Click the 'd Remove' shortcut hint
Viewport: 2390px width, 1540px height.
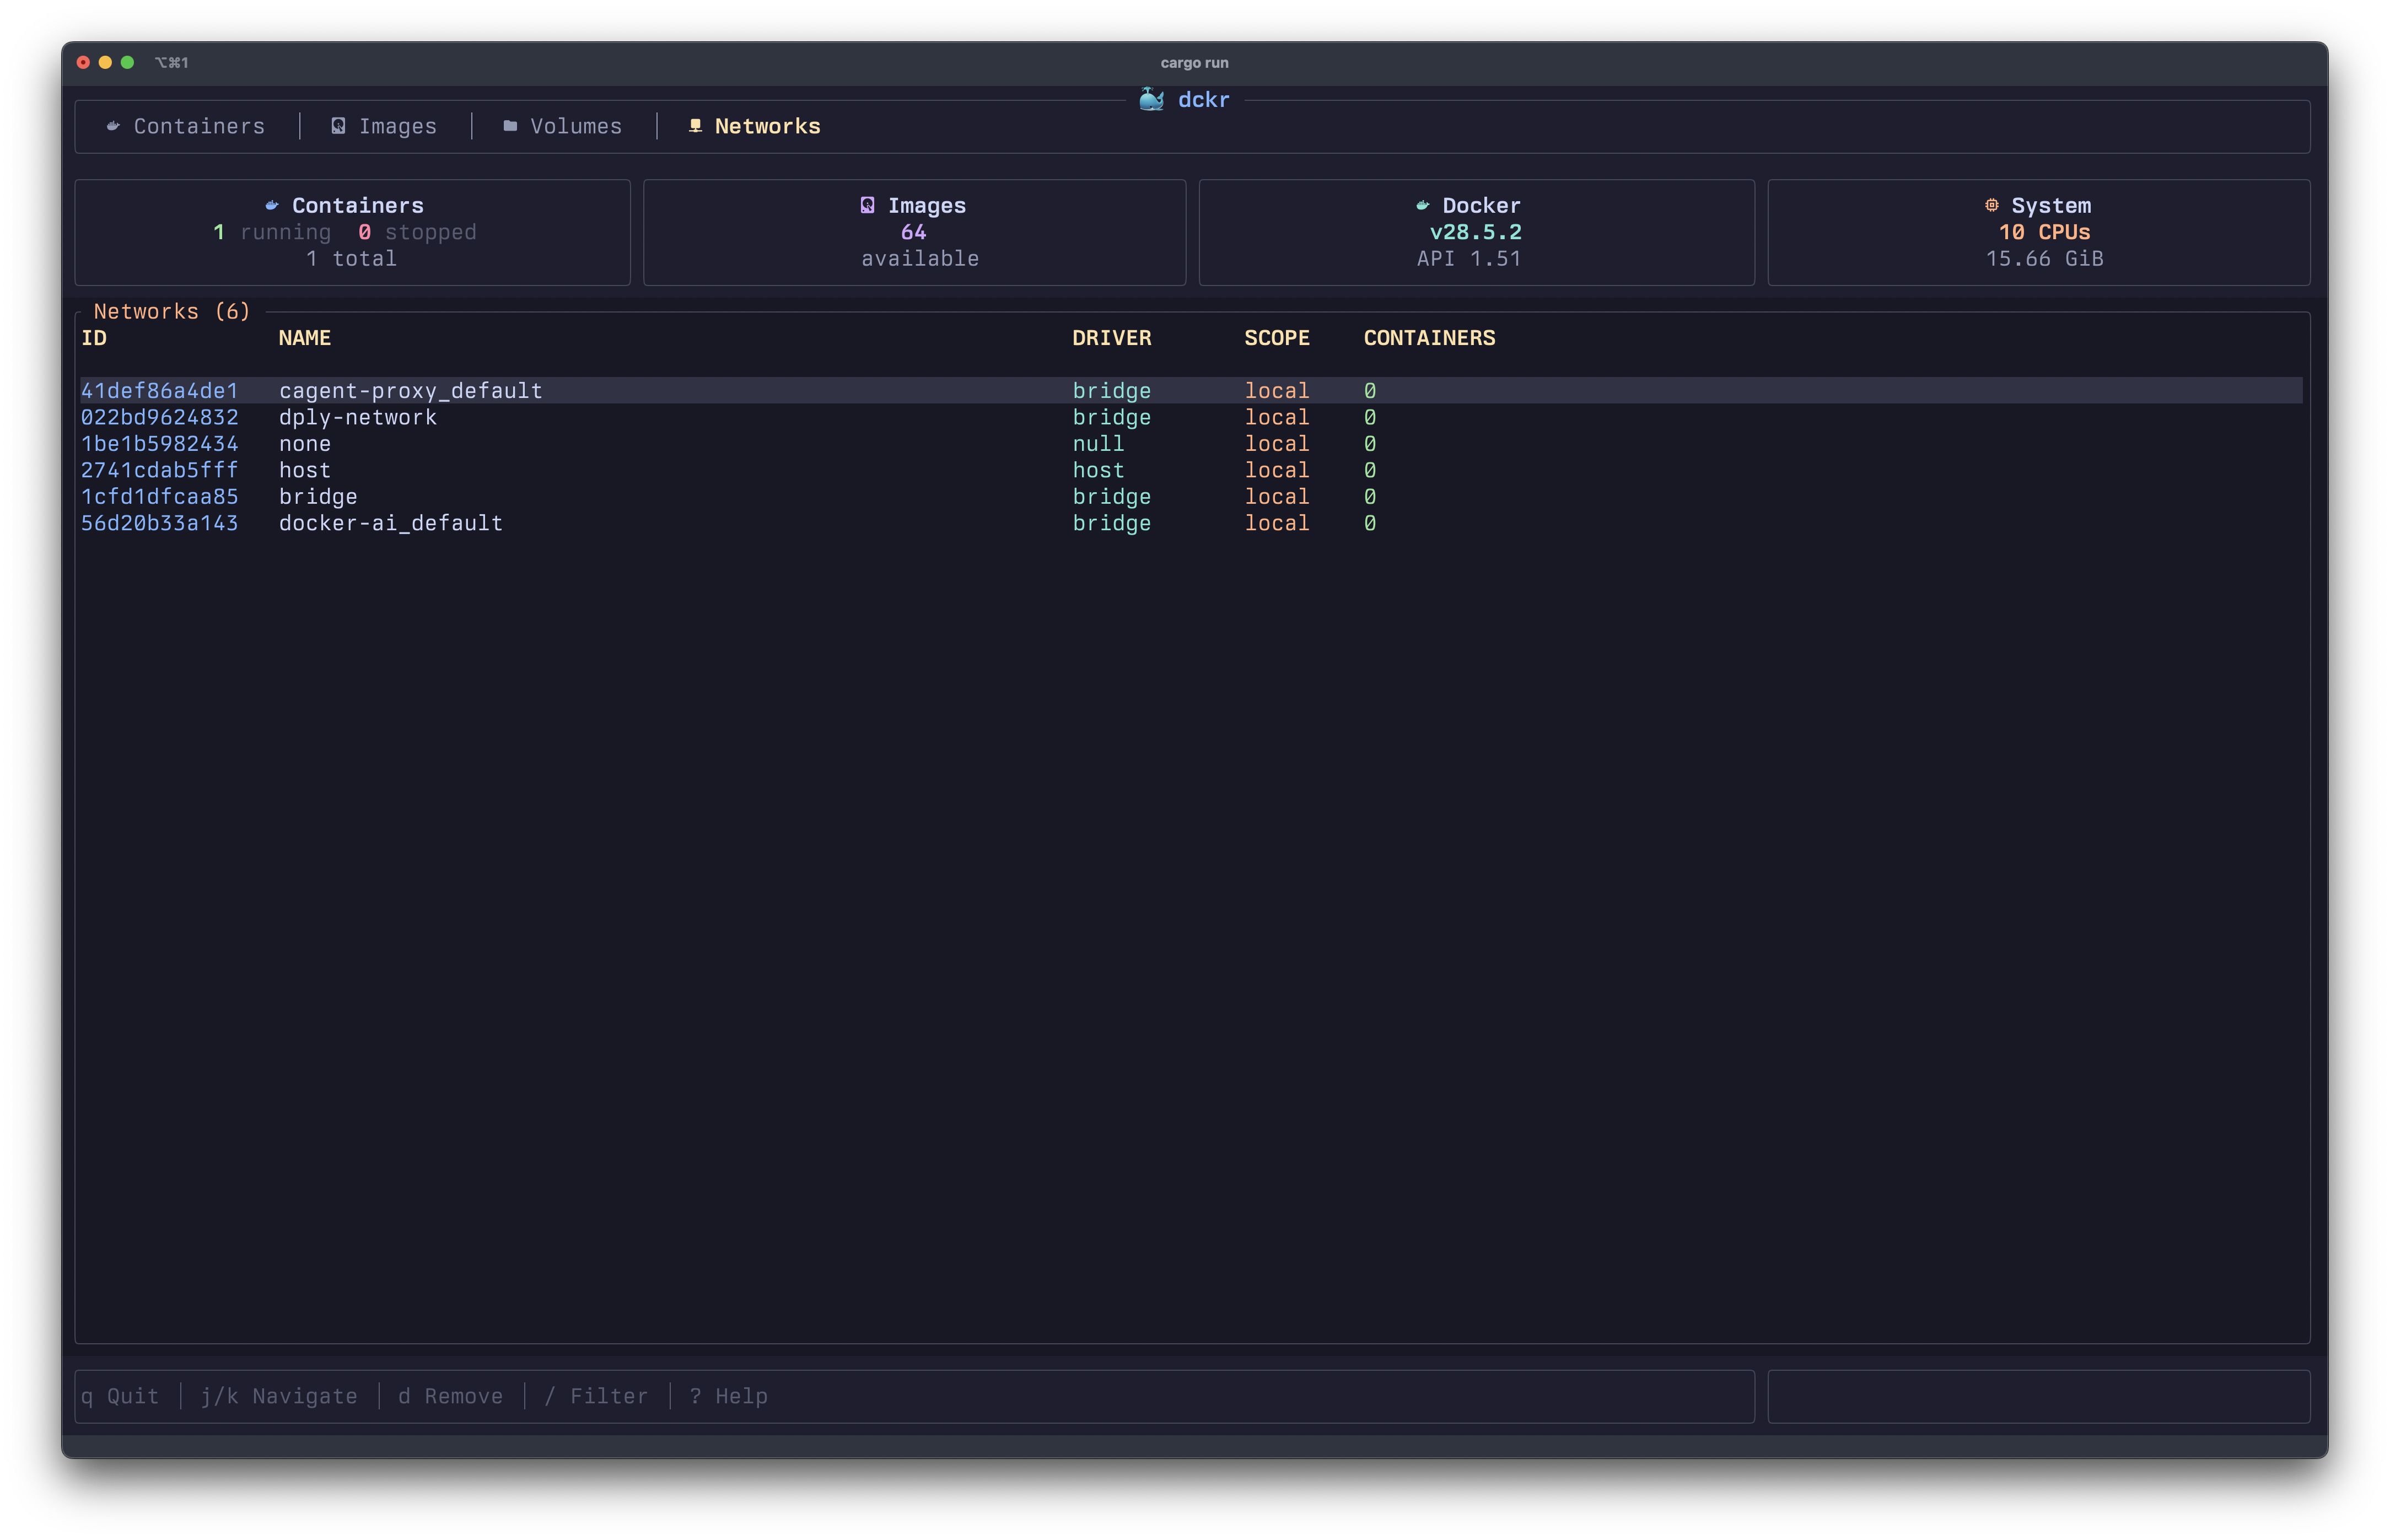pyautogui.click(x=450, y=1396)
